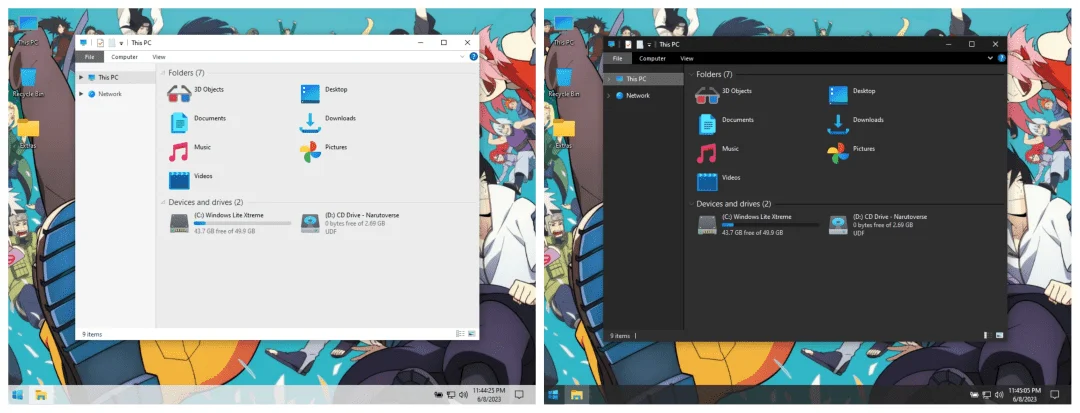Open Documents folder in light window
Screen dimensions: 1080x413
tap(197, 122)
